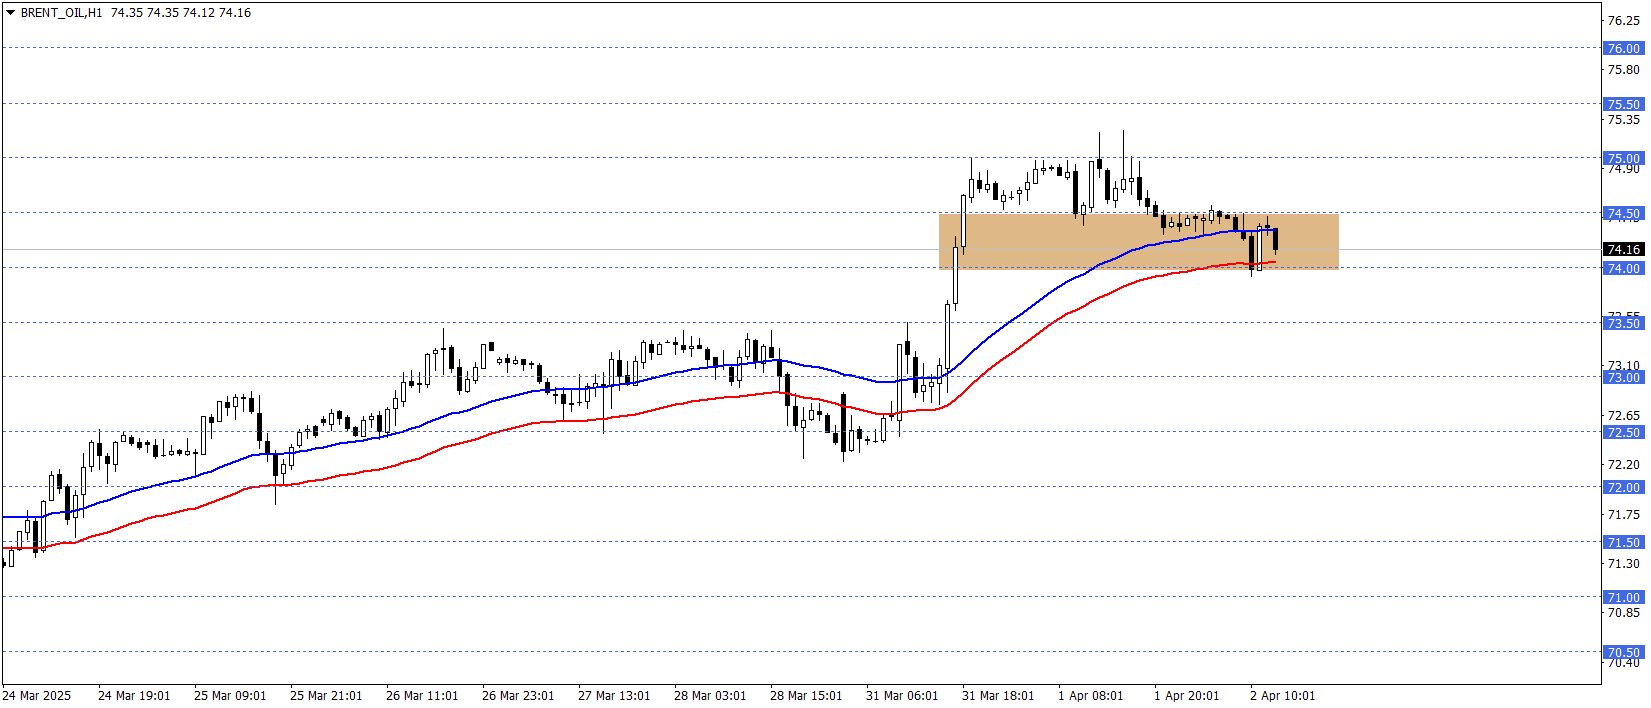Click the 27 Mar 13:01 time label
This screenshot has height=708, width=1651.
point(614,695)
